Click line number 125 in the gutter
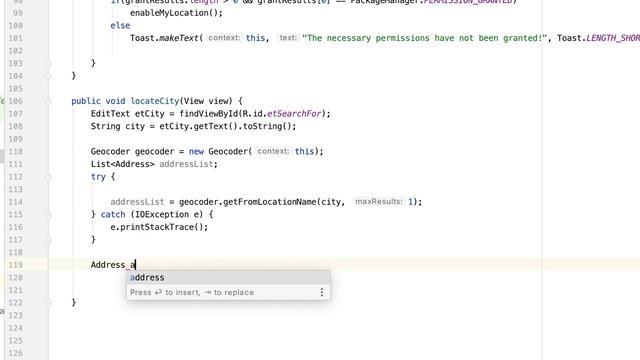640x360 pixels. tap(16, 341)
